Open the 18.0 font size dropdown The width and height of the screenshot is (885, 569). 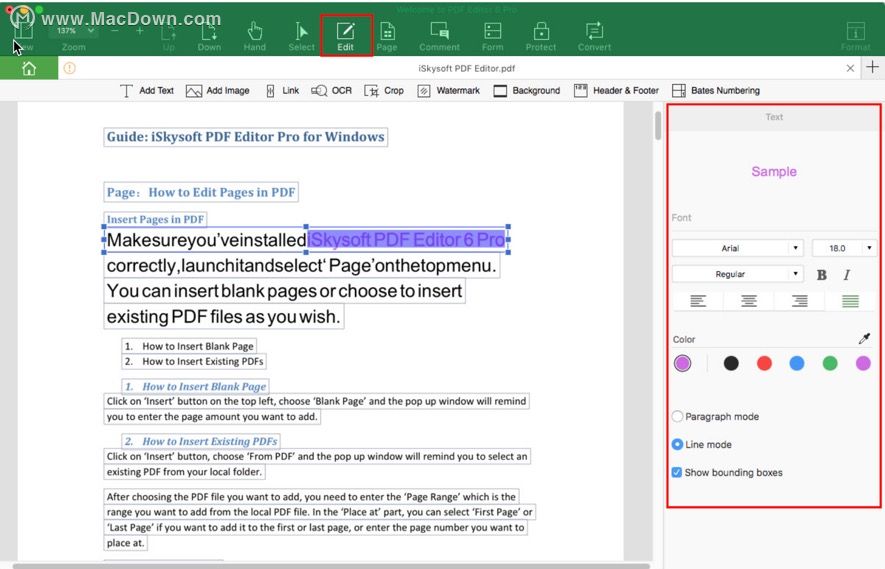844,248
